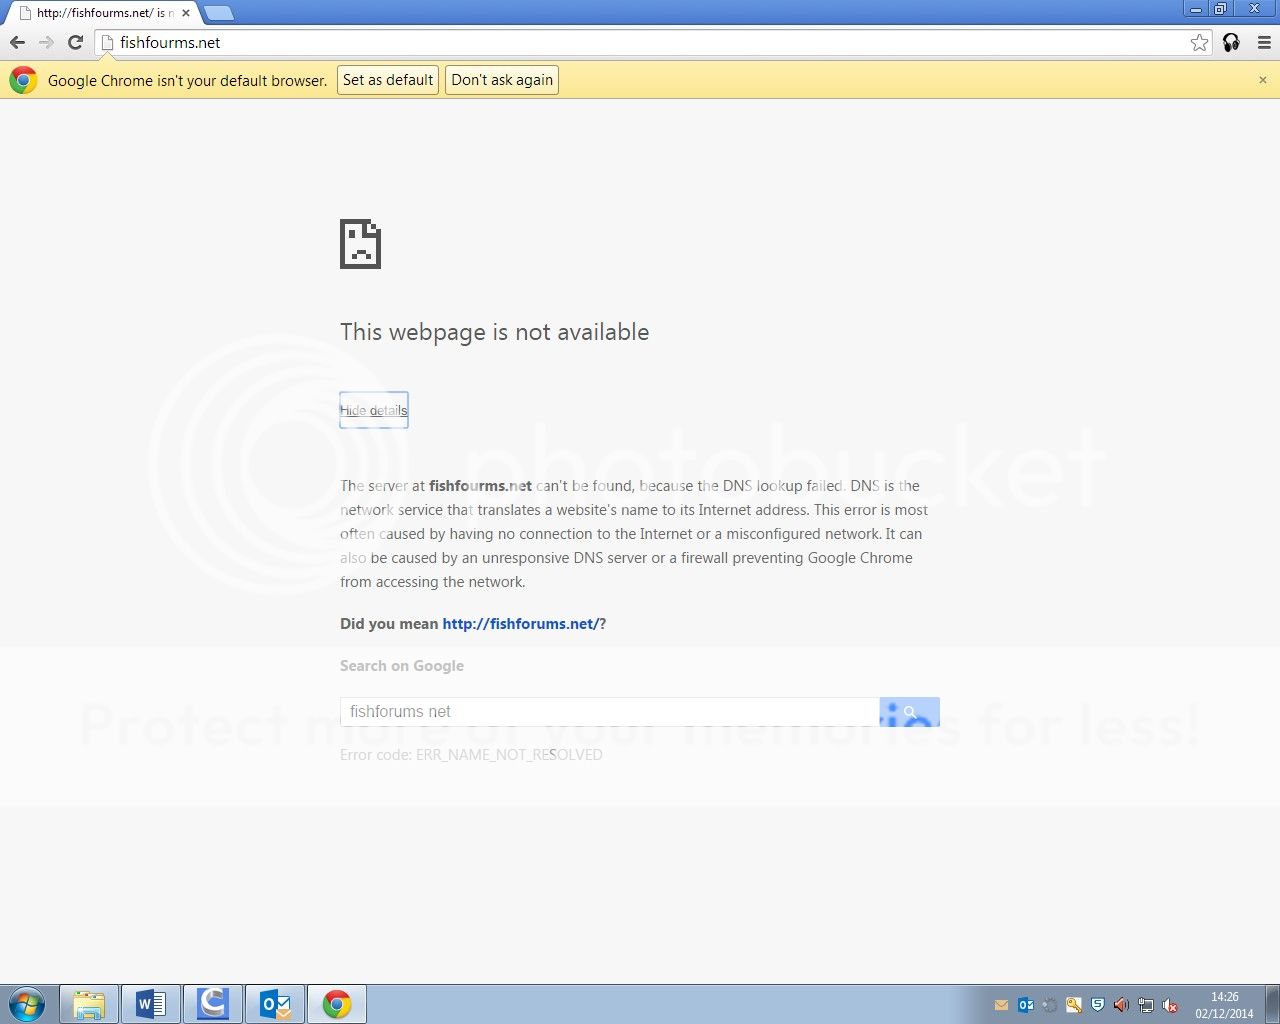Click the 'This webpage is not available' heading
The height and width of the screenshot is (1024, 1280).
point(494,332)
